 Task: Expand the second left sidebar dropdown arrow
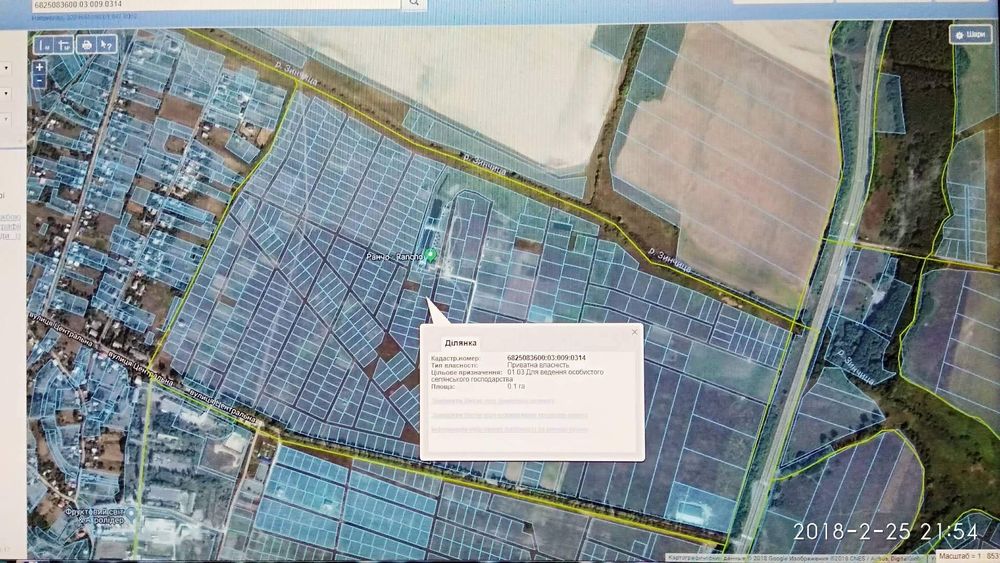click(6, 94)
